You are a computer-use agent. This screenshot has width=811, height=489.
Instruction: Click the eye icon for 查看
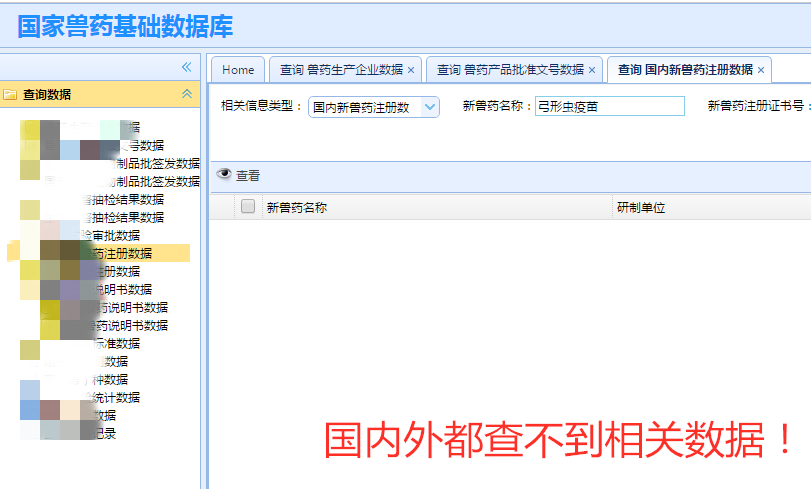click(x=224, y=175)
